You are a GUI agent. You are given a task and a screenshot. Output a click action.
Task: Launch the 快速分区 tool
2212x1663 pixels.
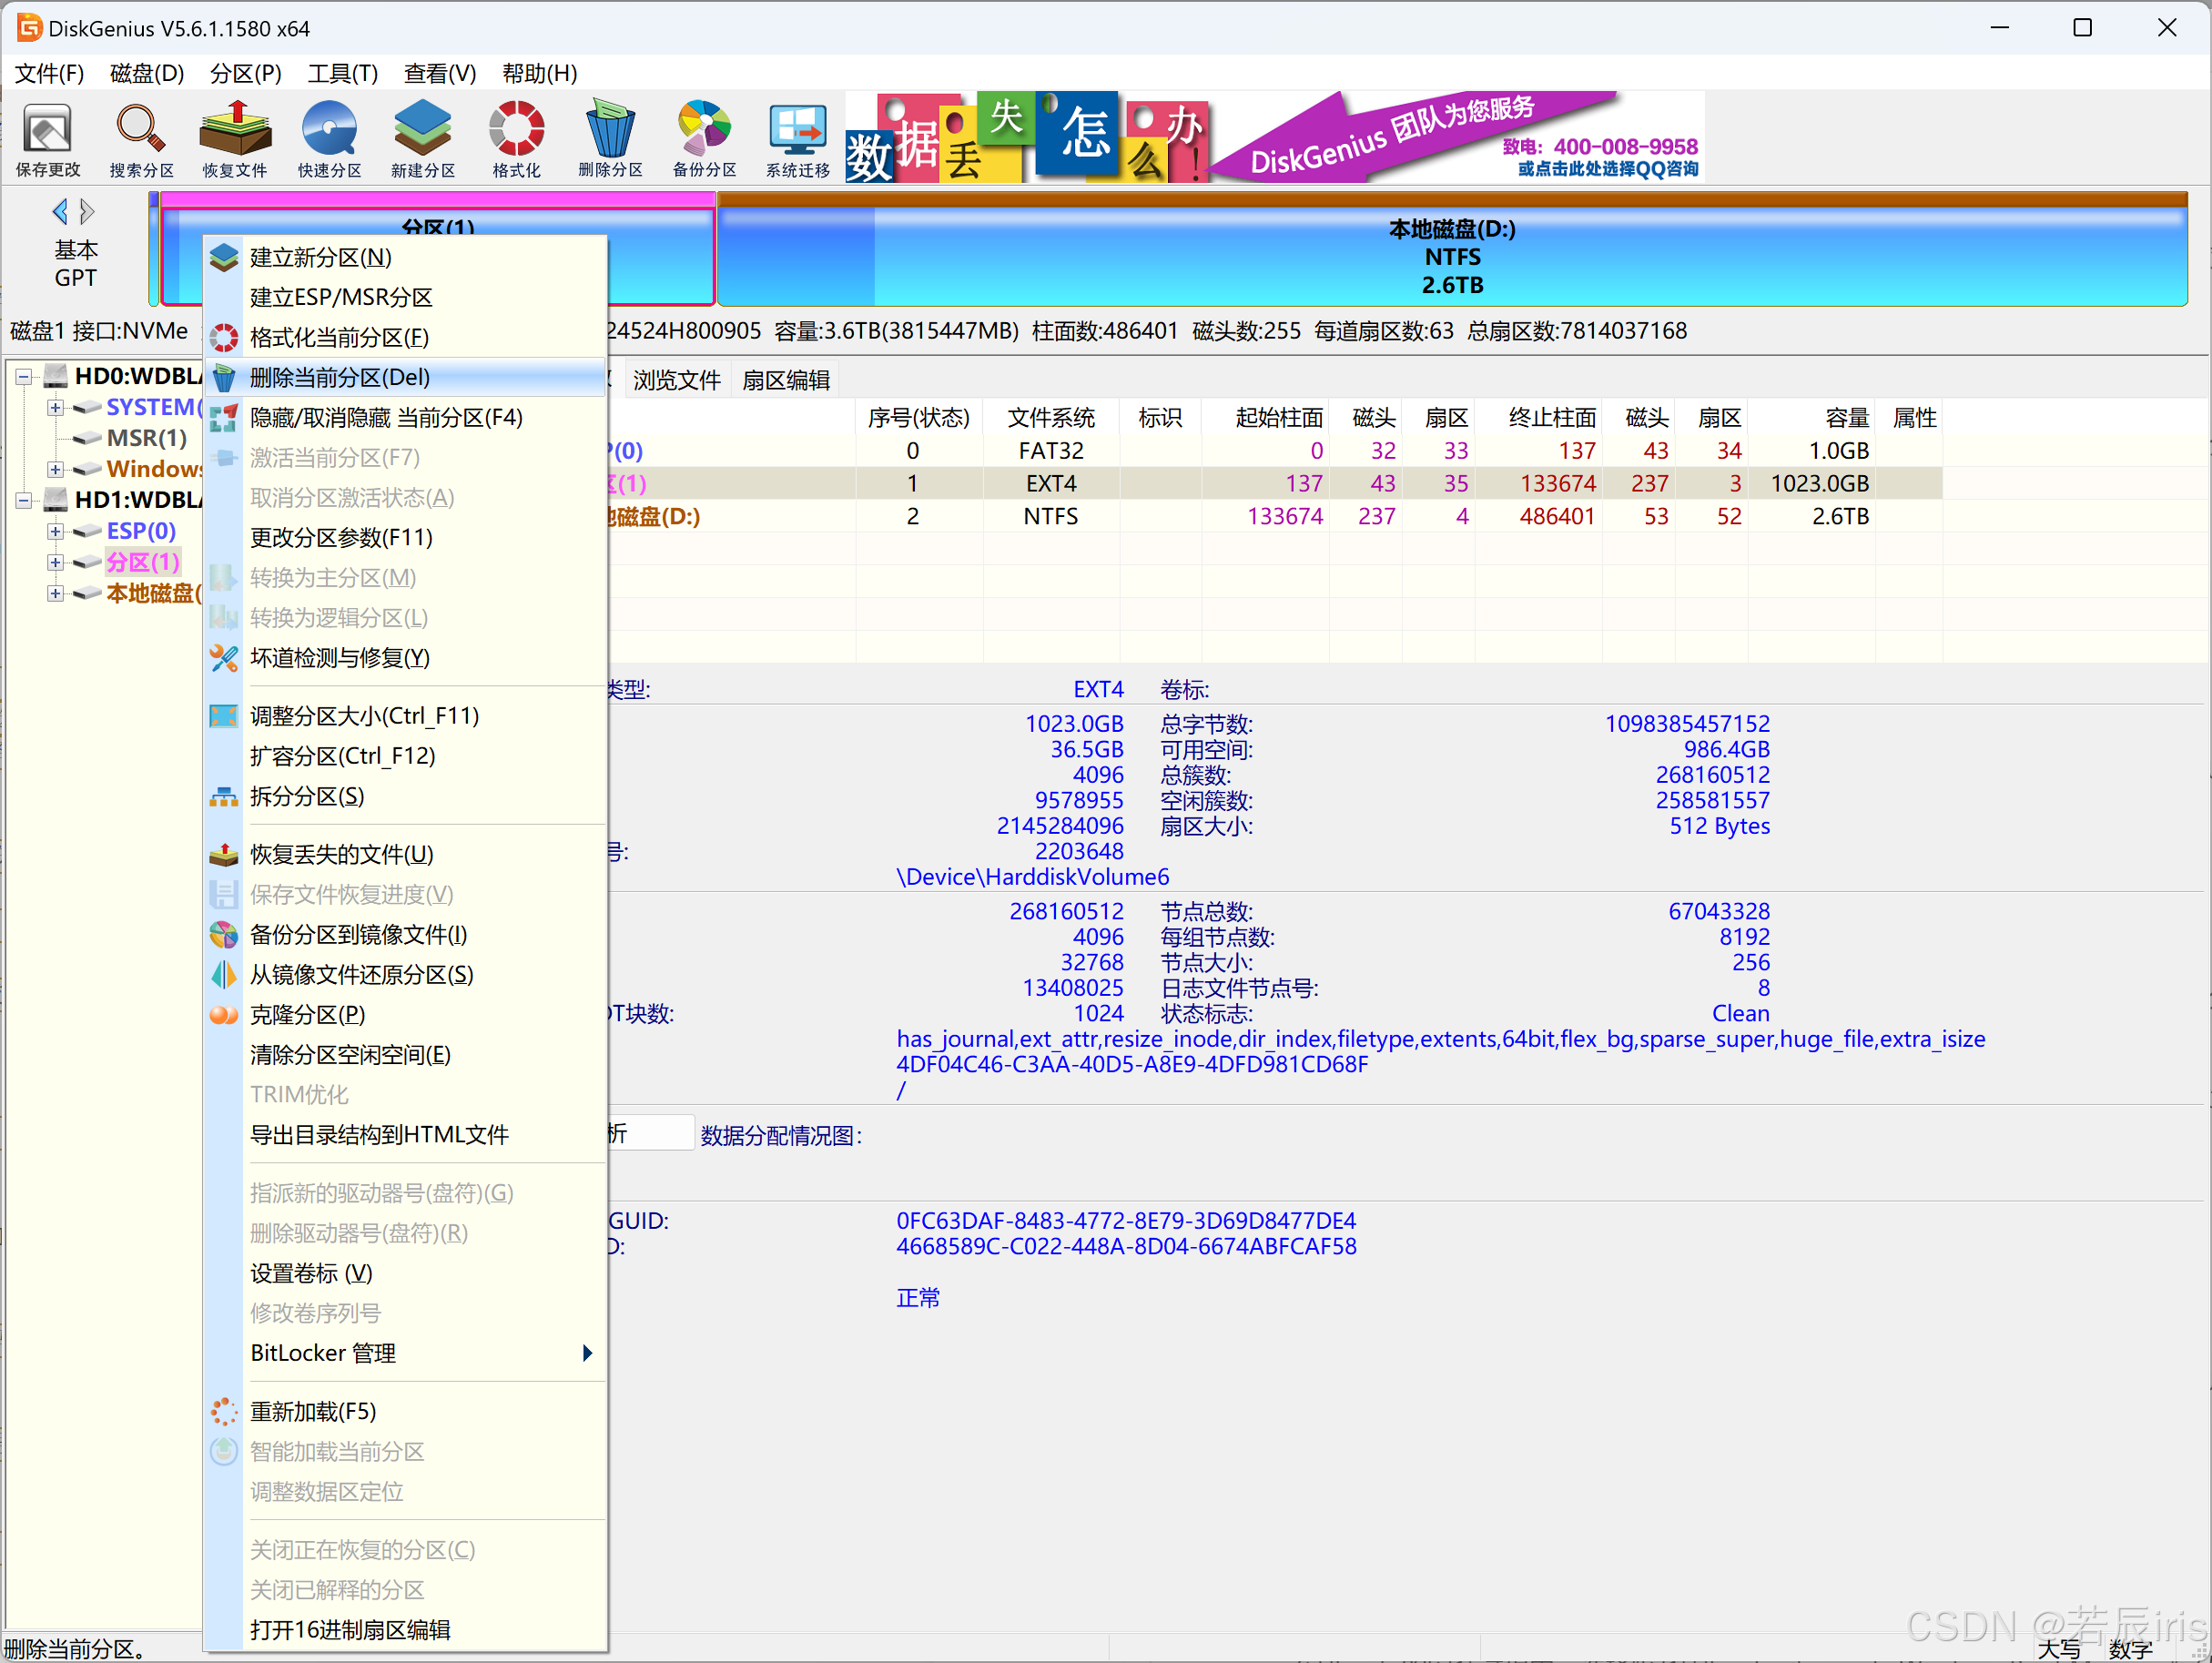point(329,140)
